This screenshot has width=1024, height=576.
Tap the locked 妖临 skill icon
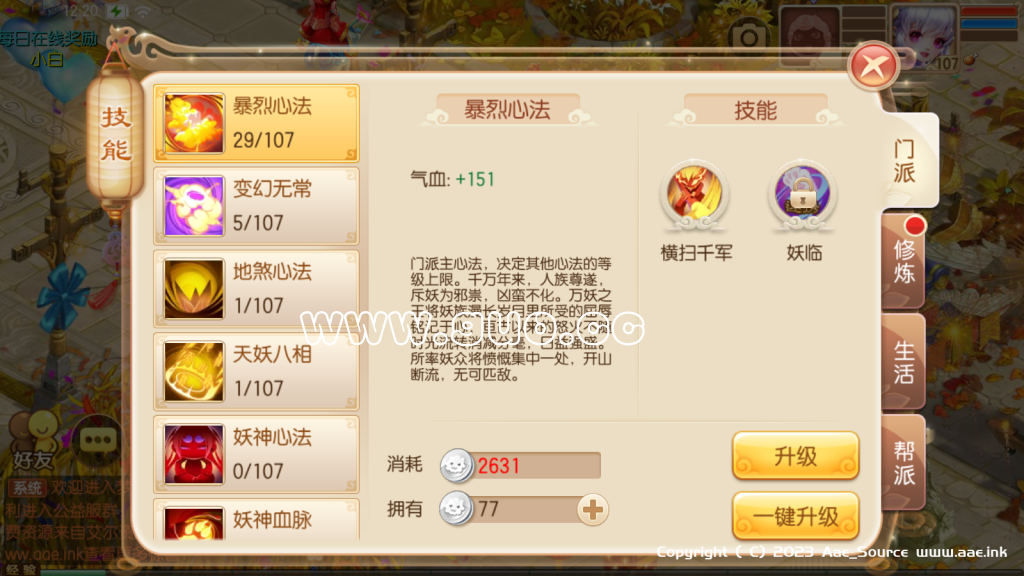tap(803, 194)
